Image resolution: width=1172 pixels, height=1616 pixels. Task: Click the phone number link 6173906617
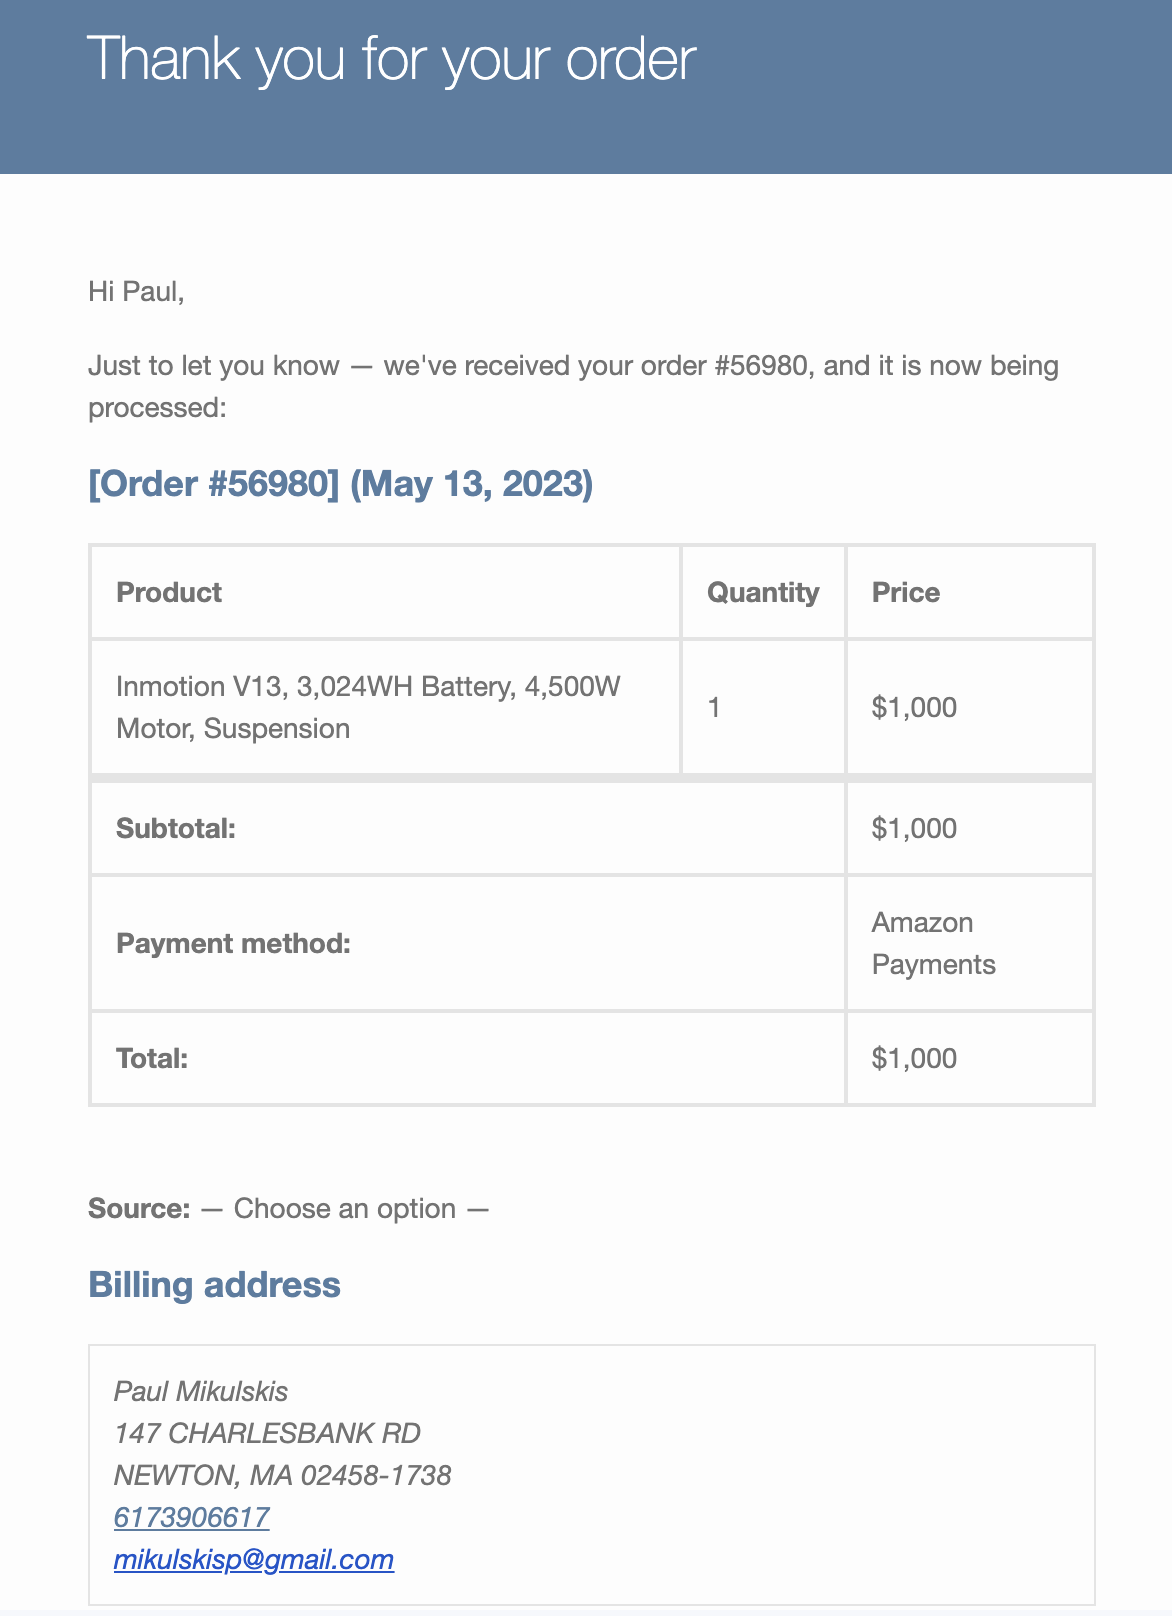(x=191, y=1517)
